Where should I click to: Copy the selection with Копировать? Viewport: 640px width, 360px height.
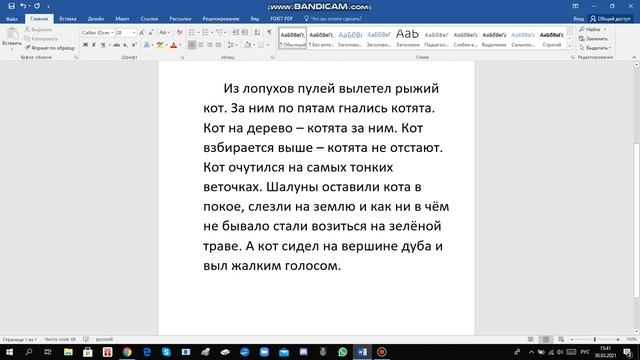[41, 39]
